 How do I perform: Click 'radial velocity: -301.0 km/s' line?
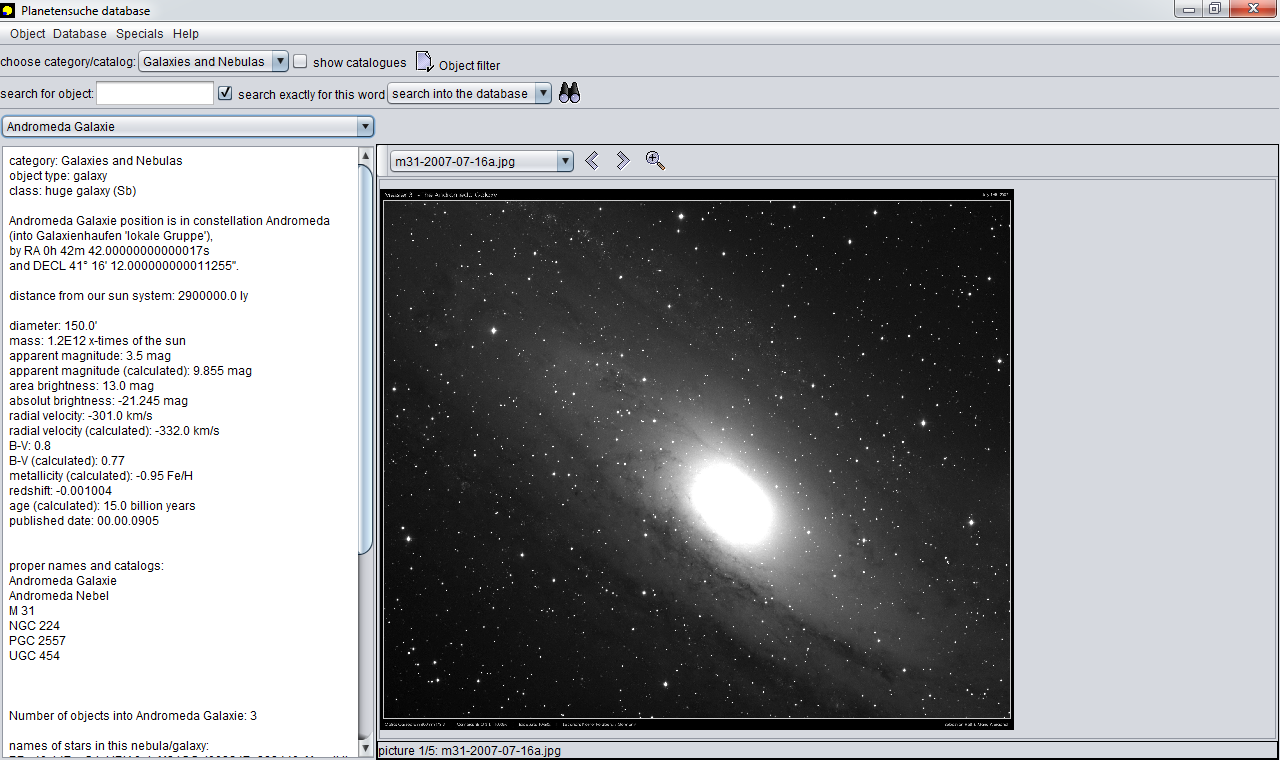coord(94,416)
